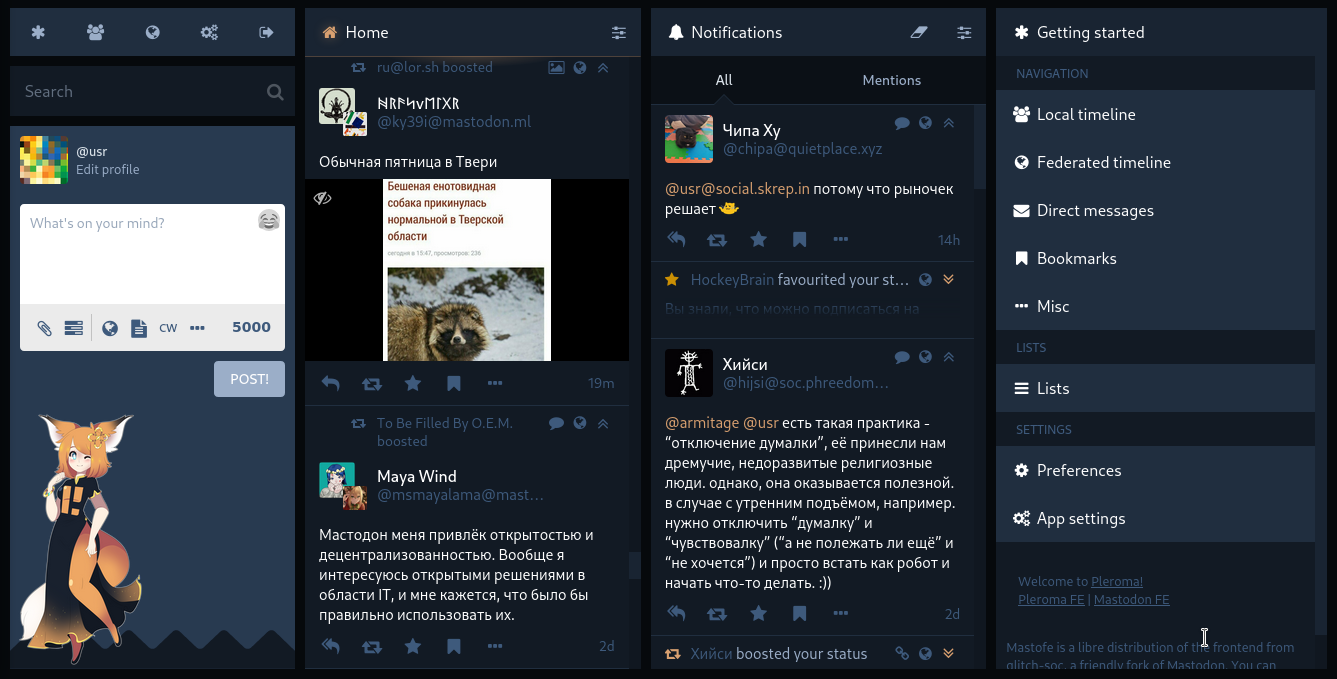Follow the Mastodon FE link

click(x=1131, y=600)
